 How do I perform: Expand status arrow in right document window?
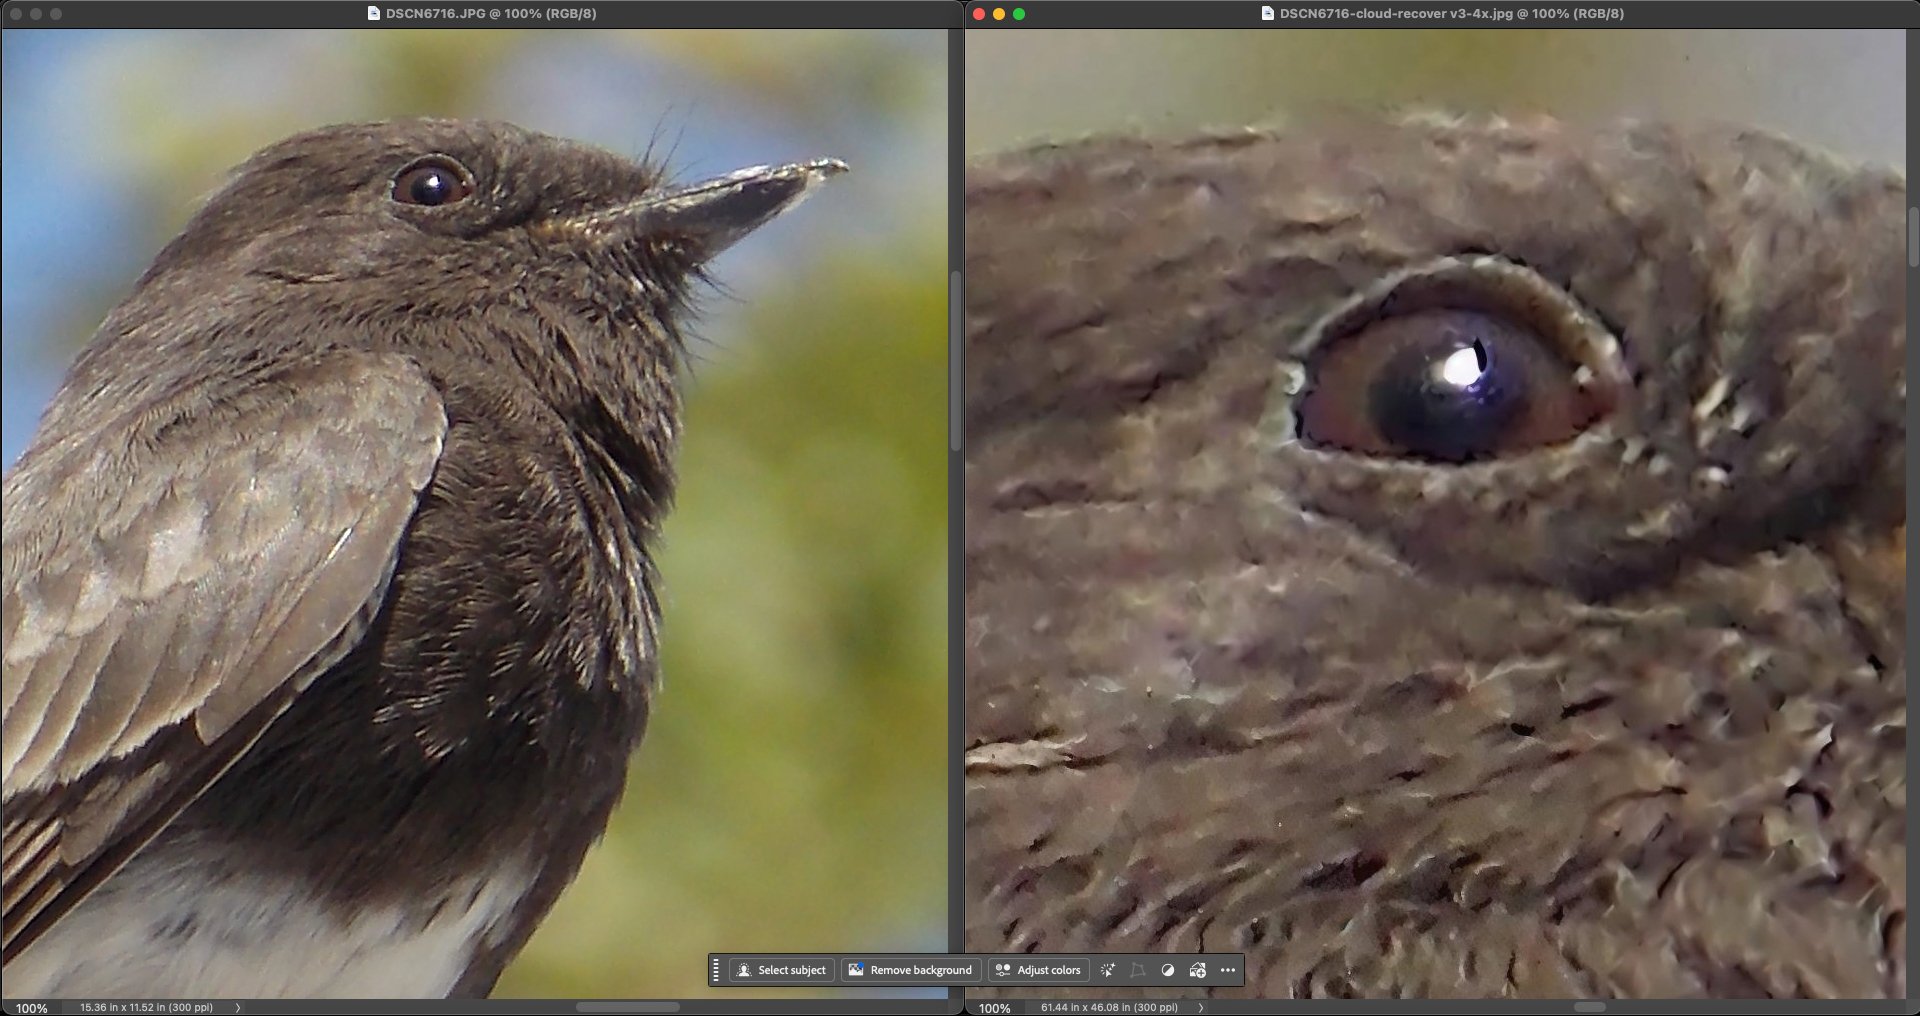click(1201, 1008)
